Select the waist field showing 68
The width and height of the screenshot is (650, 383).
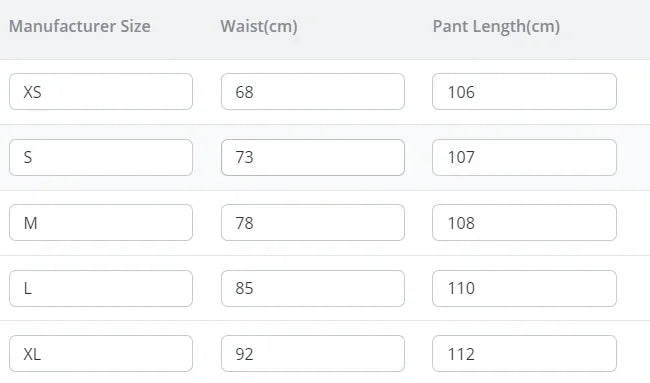313,92
